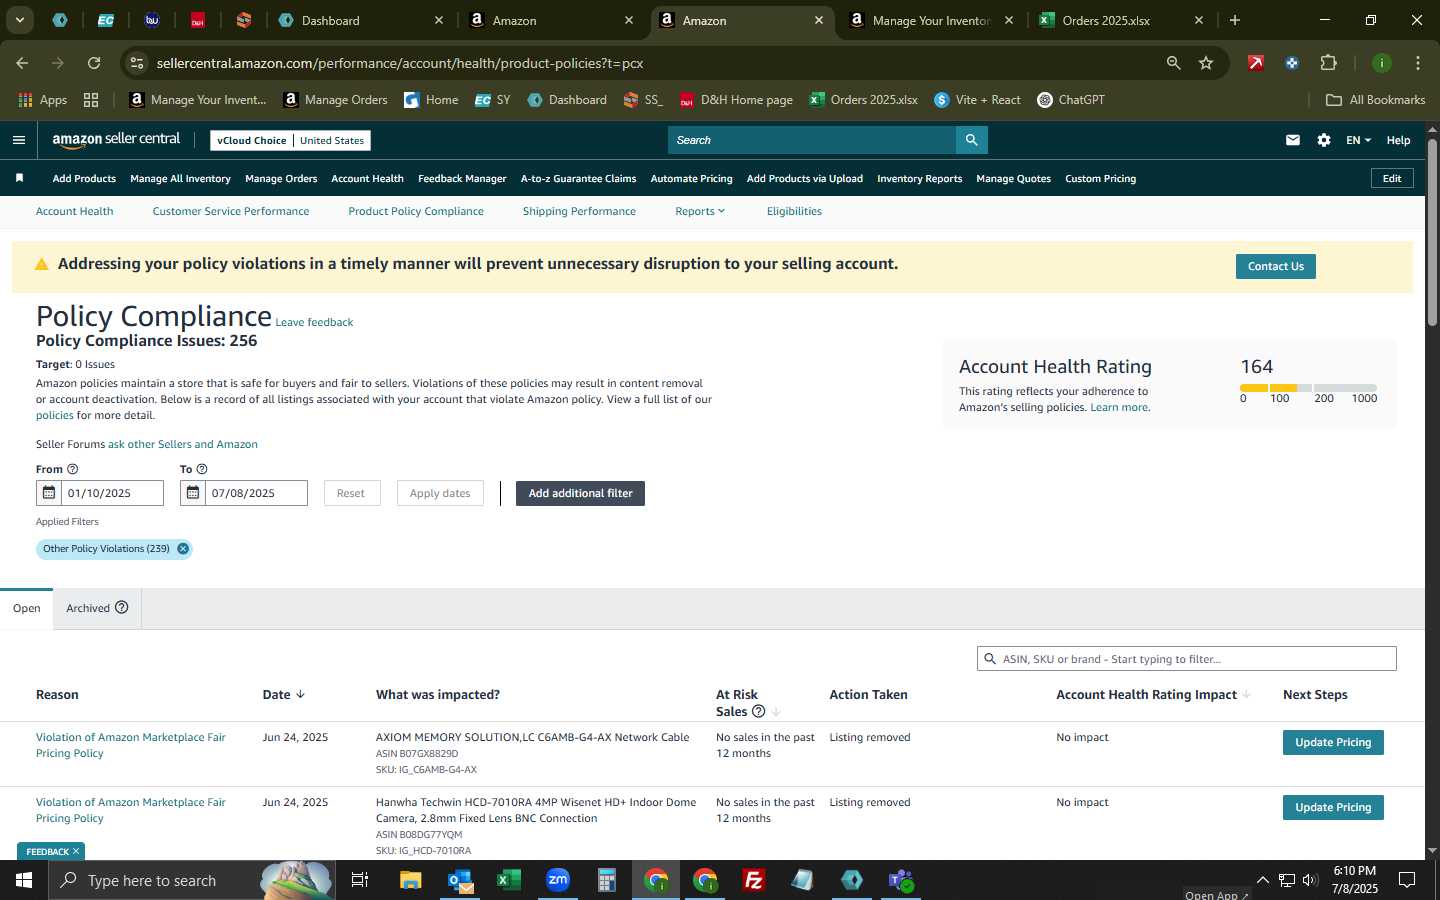Open Customer Service Performance tab

pyautogui.click(x=231, y=211)
